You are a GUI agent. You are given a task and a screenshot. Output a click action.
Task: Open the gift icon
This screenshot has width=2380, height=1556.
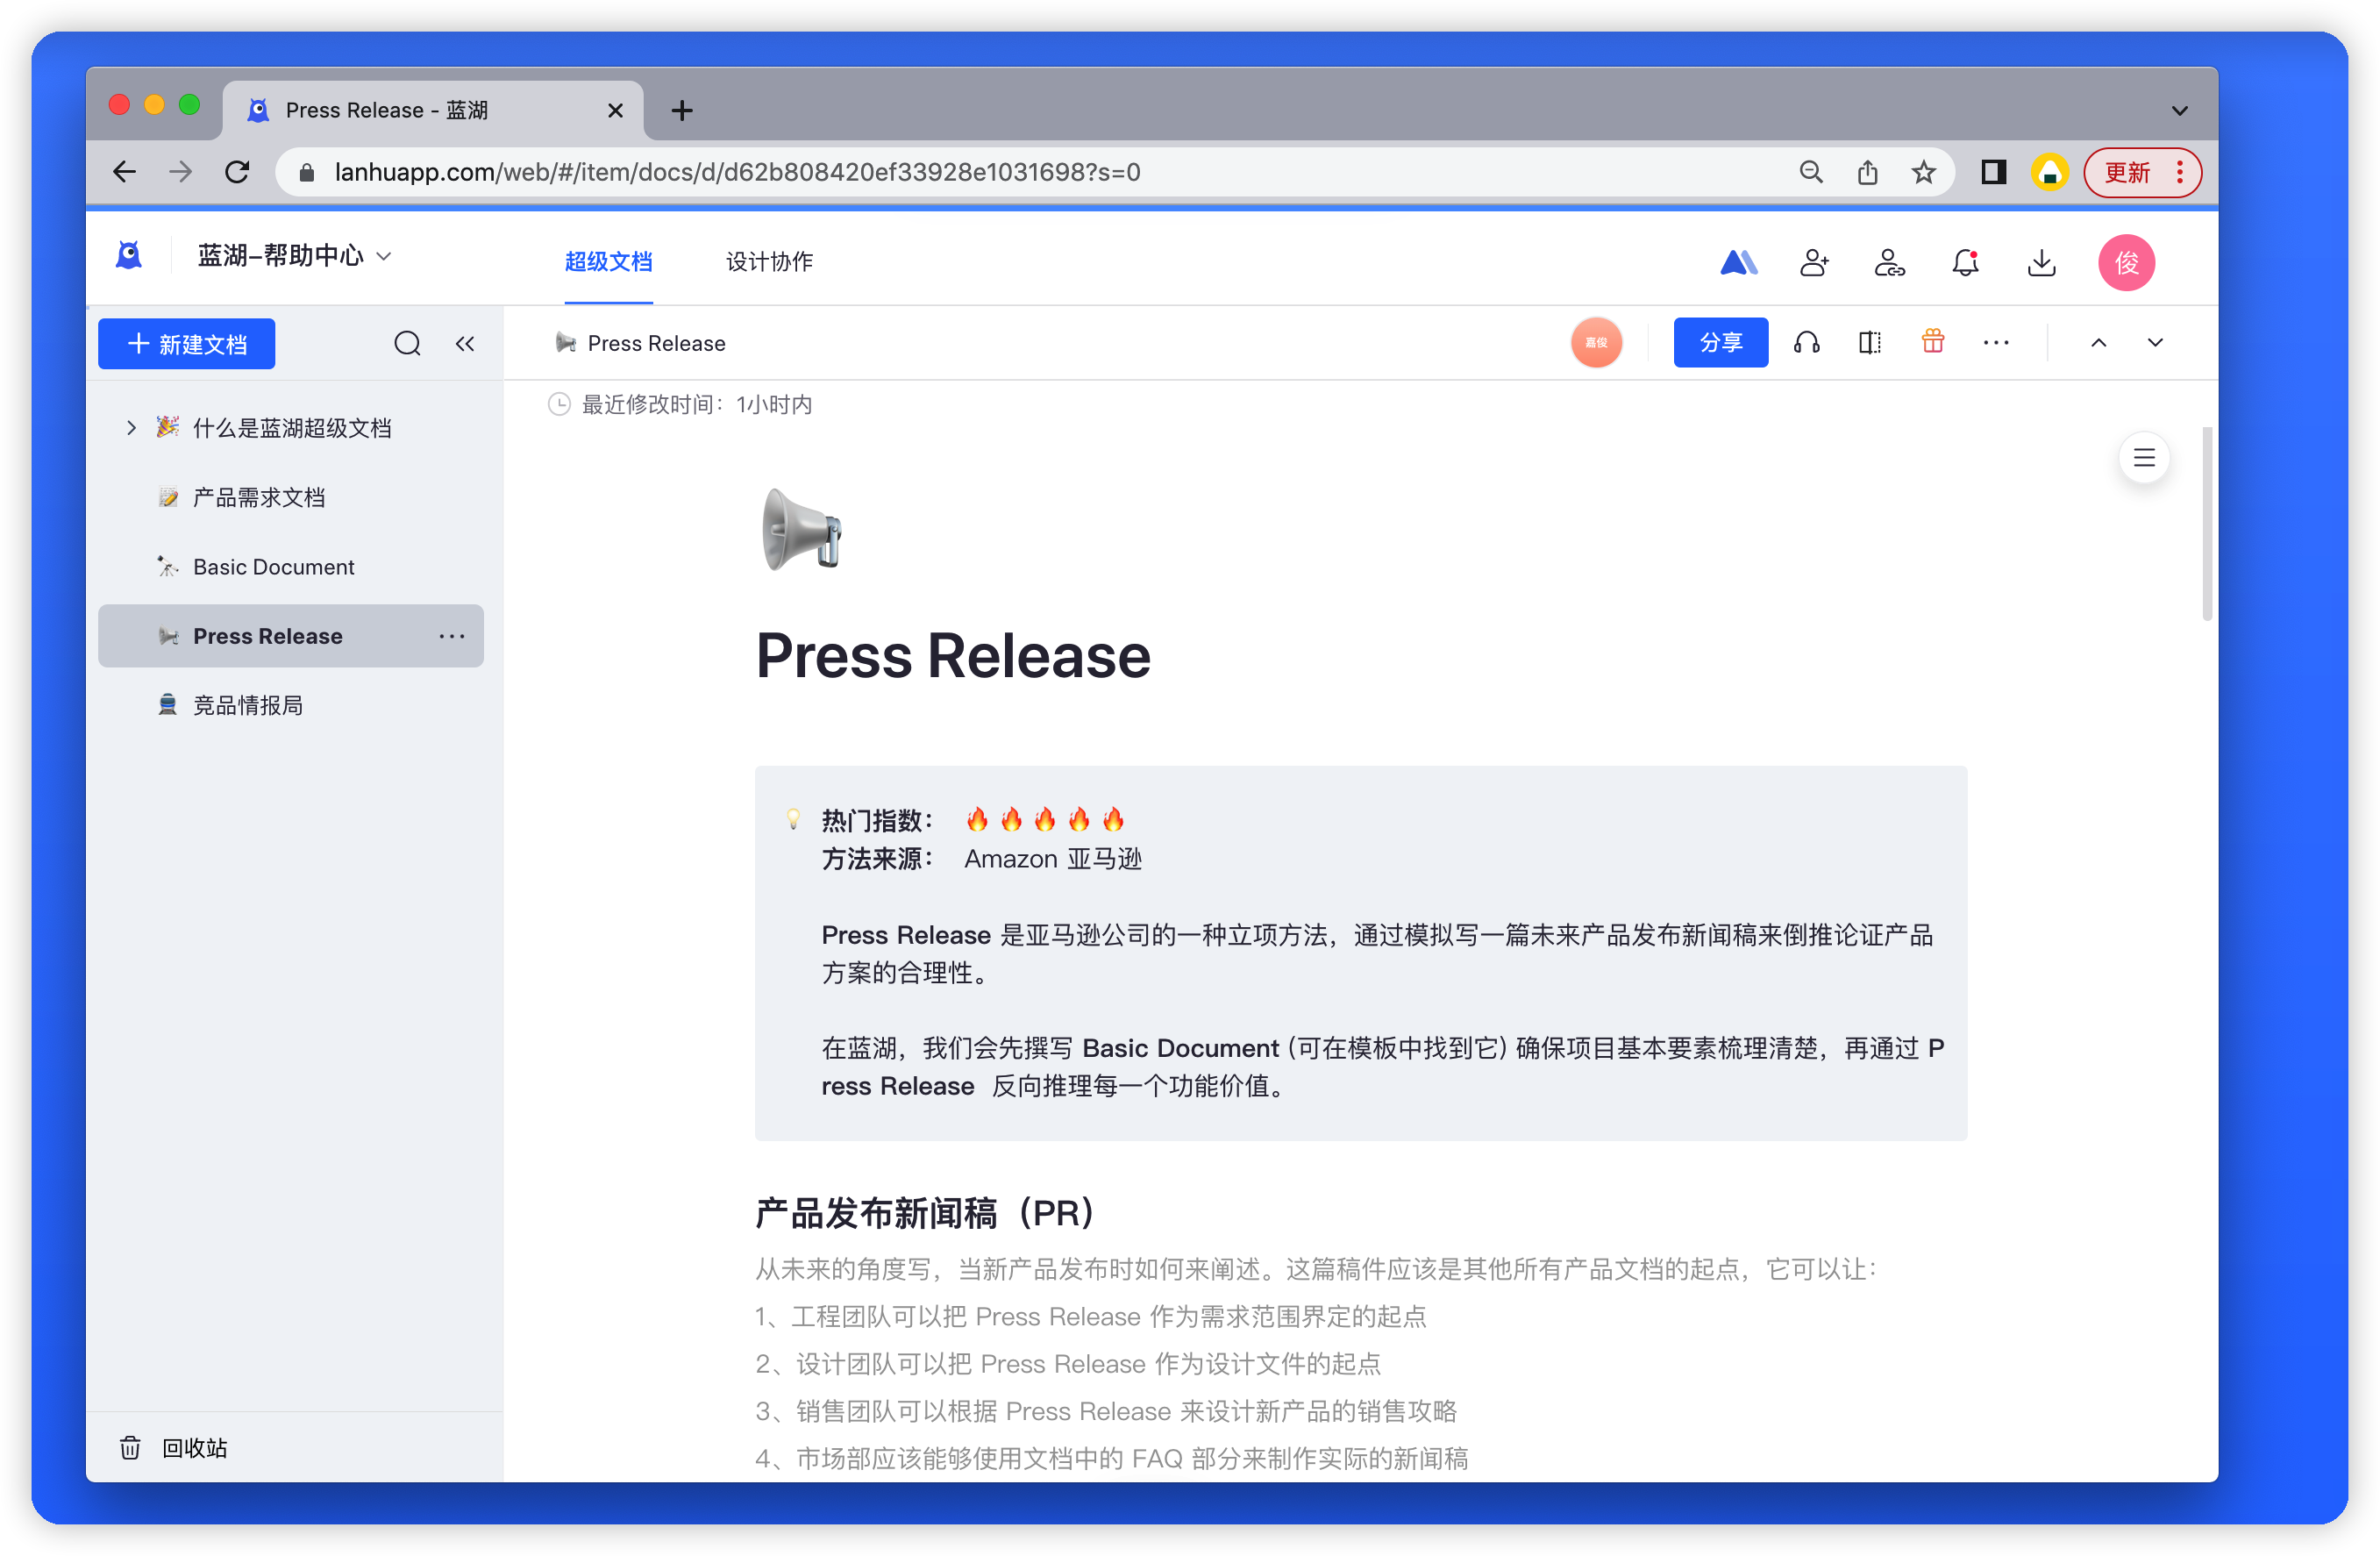(x=1932, y=341)
